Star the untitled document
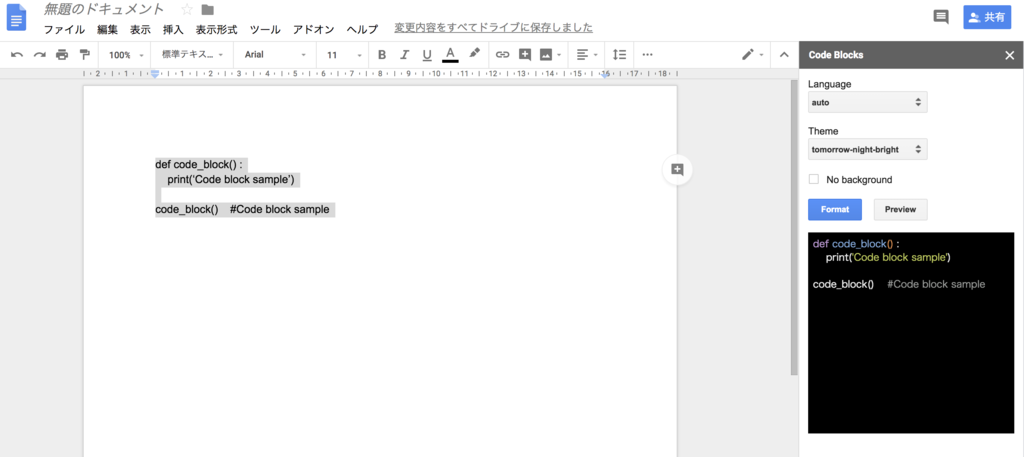Screen dimensions: 1024x457 click(x=187, y=10)
